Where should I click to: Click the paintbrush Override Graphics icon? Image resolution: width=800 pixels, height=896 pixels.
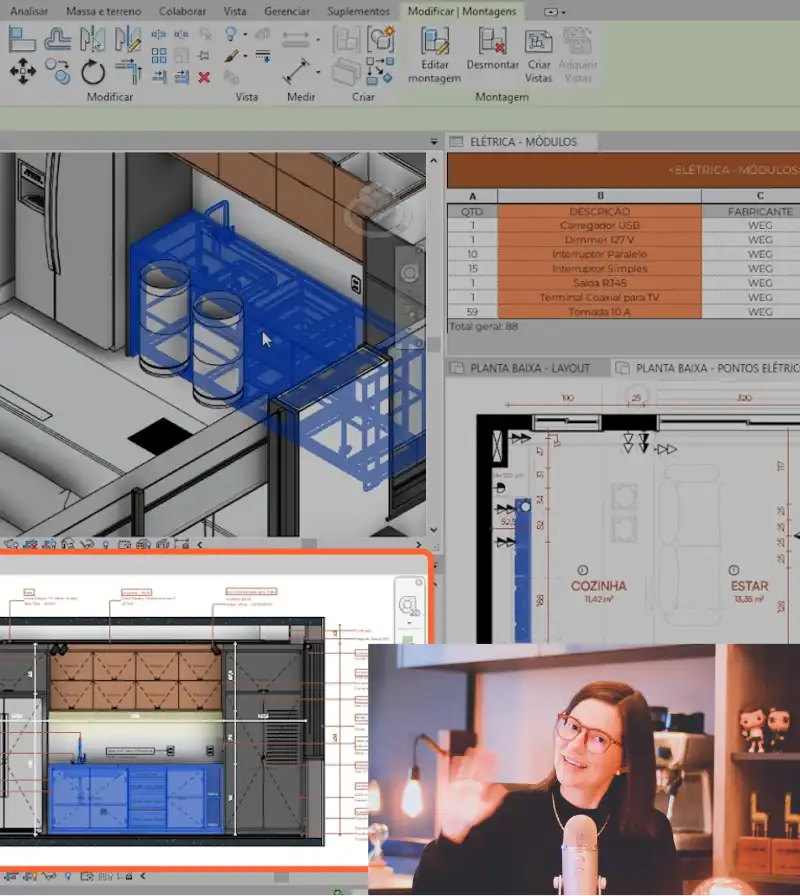pos(231,56)
